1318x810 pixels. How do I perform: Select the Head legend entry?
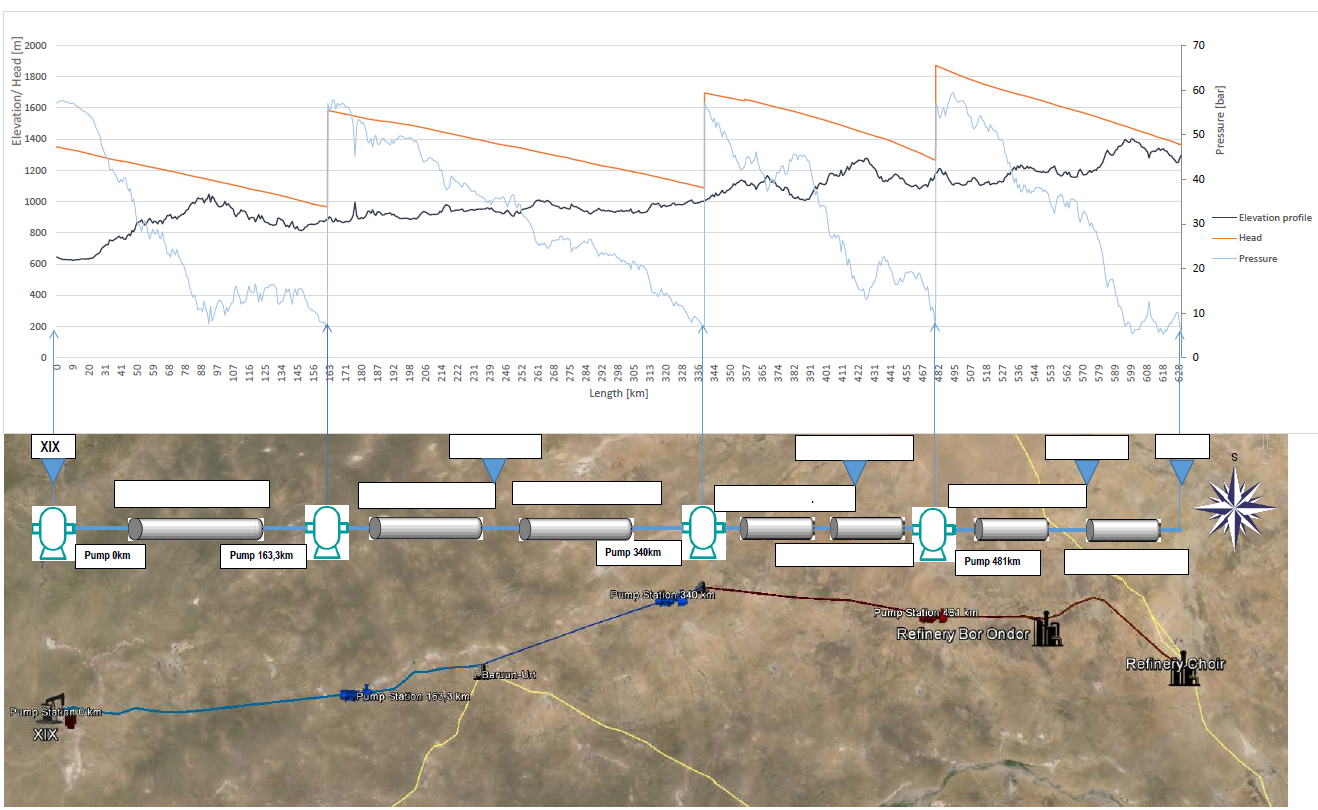(x=1249, y=238)
